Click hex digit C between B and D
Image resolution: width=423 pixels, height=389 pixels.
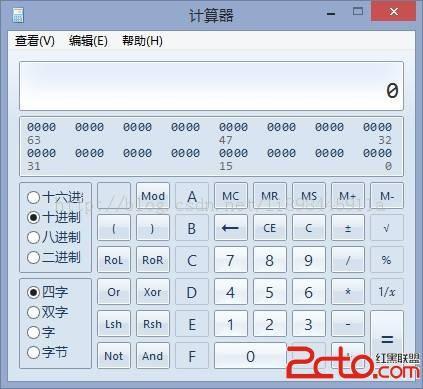192,260
